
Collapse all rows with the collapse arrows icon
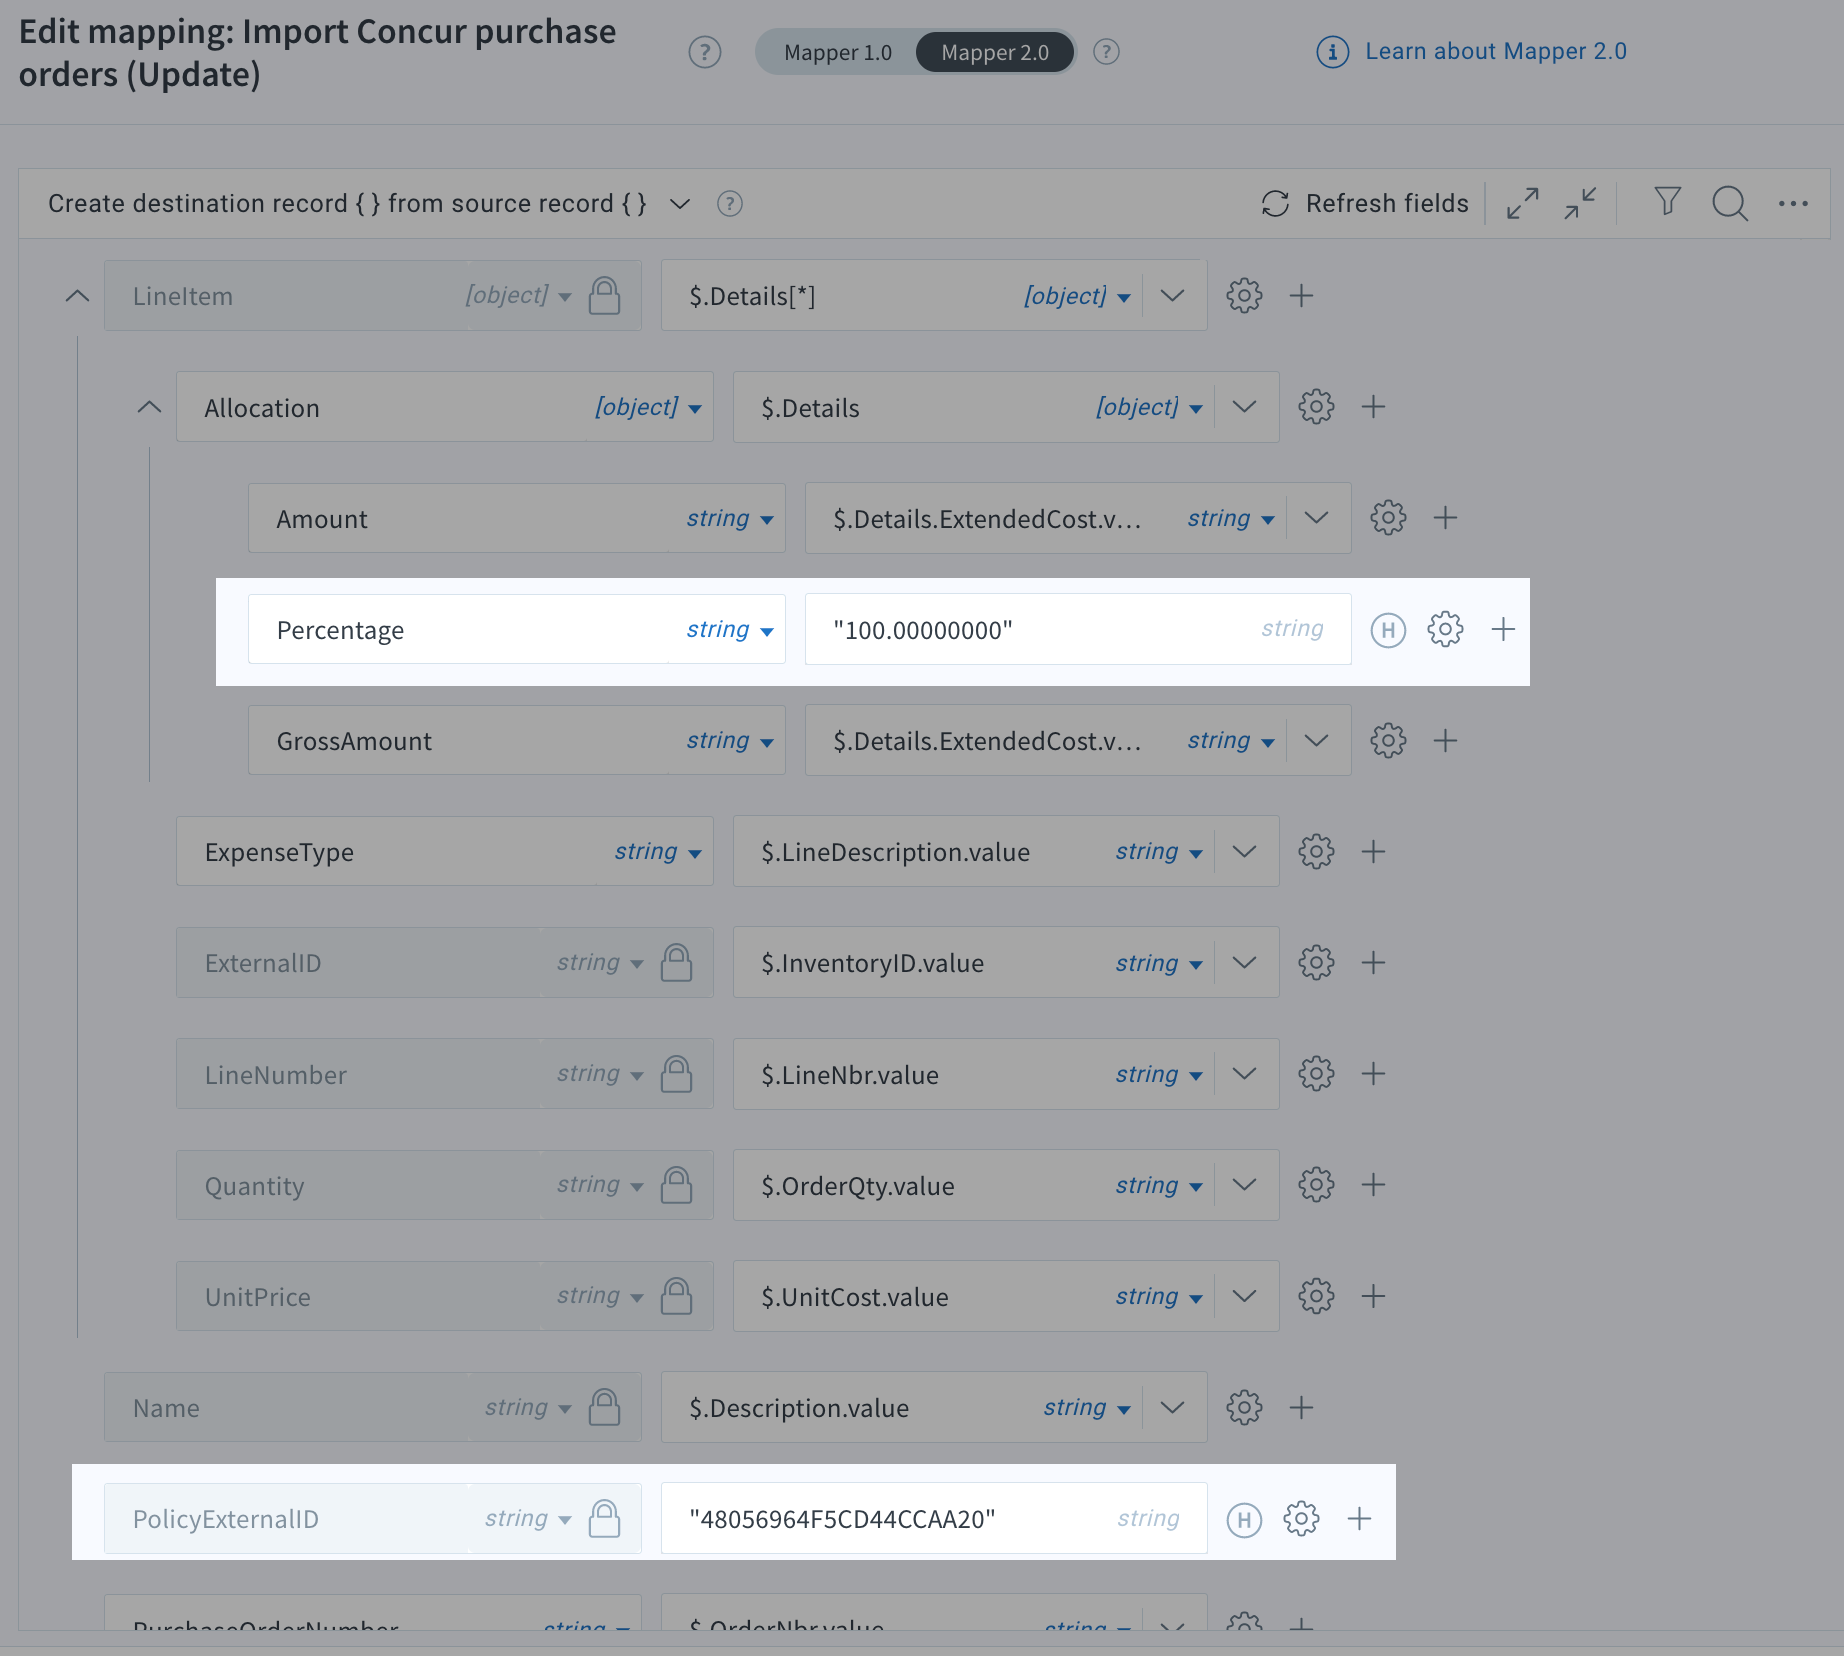(x=1580, y=203)
